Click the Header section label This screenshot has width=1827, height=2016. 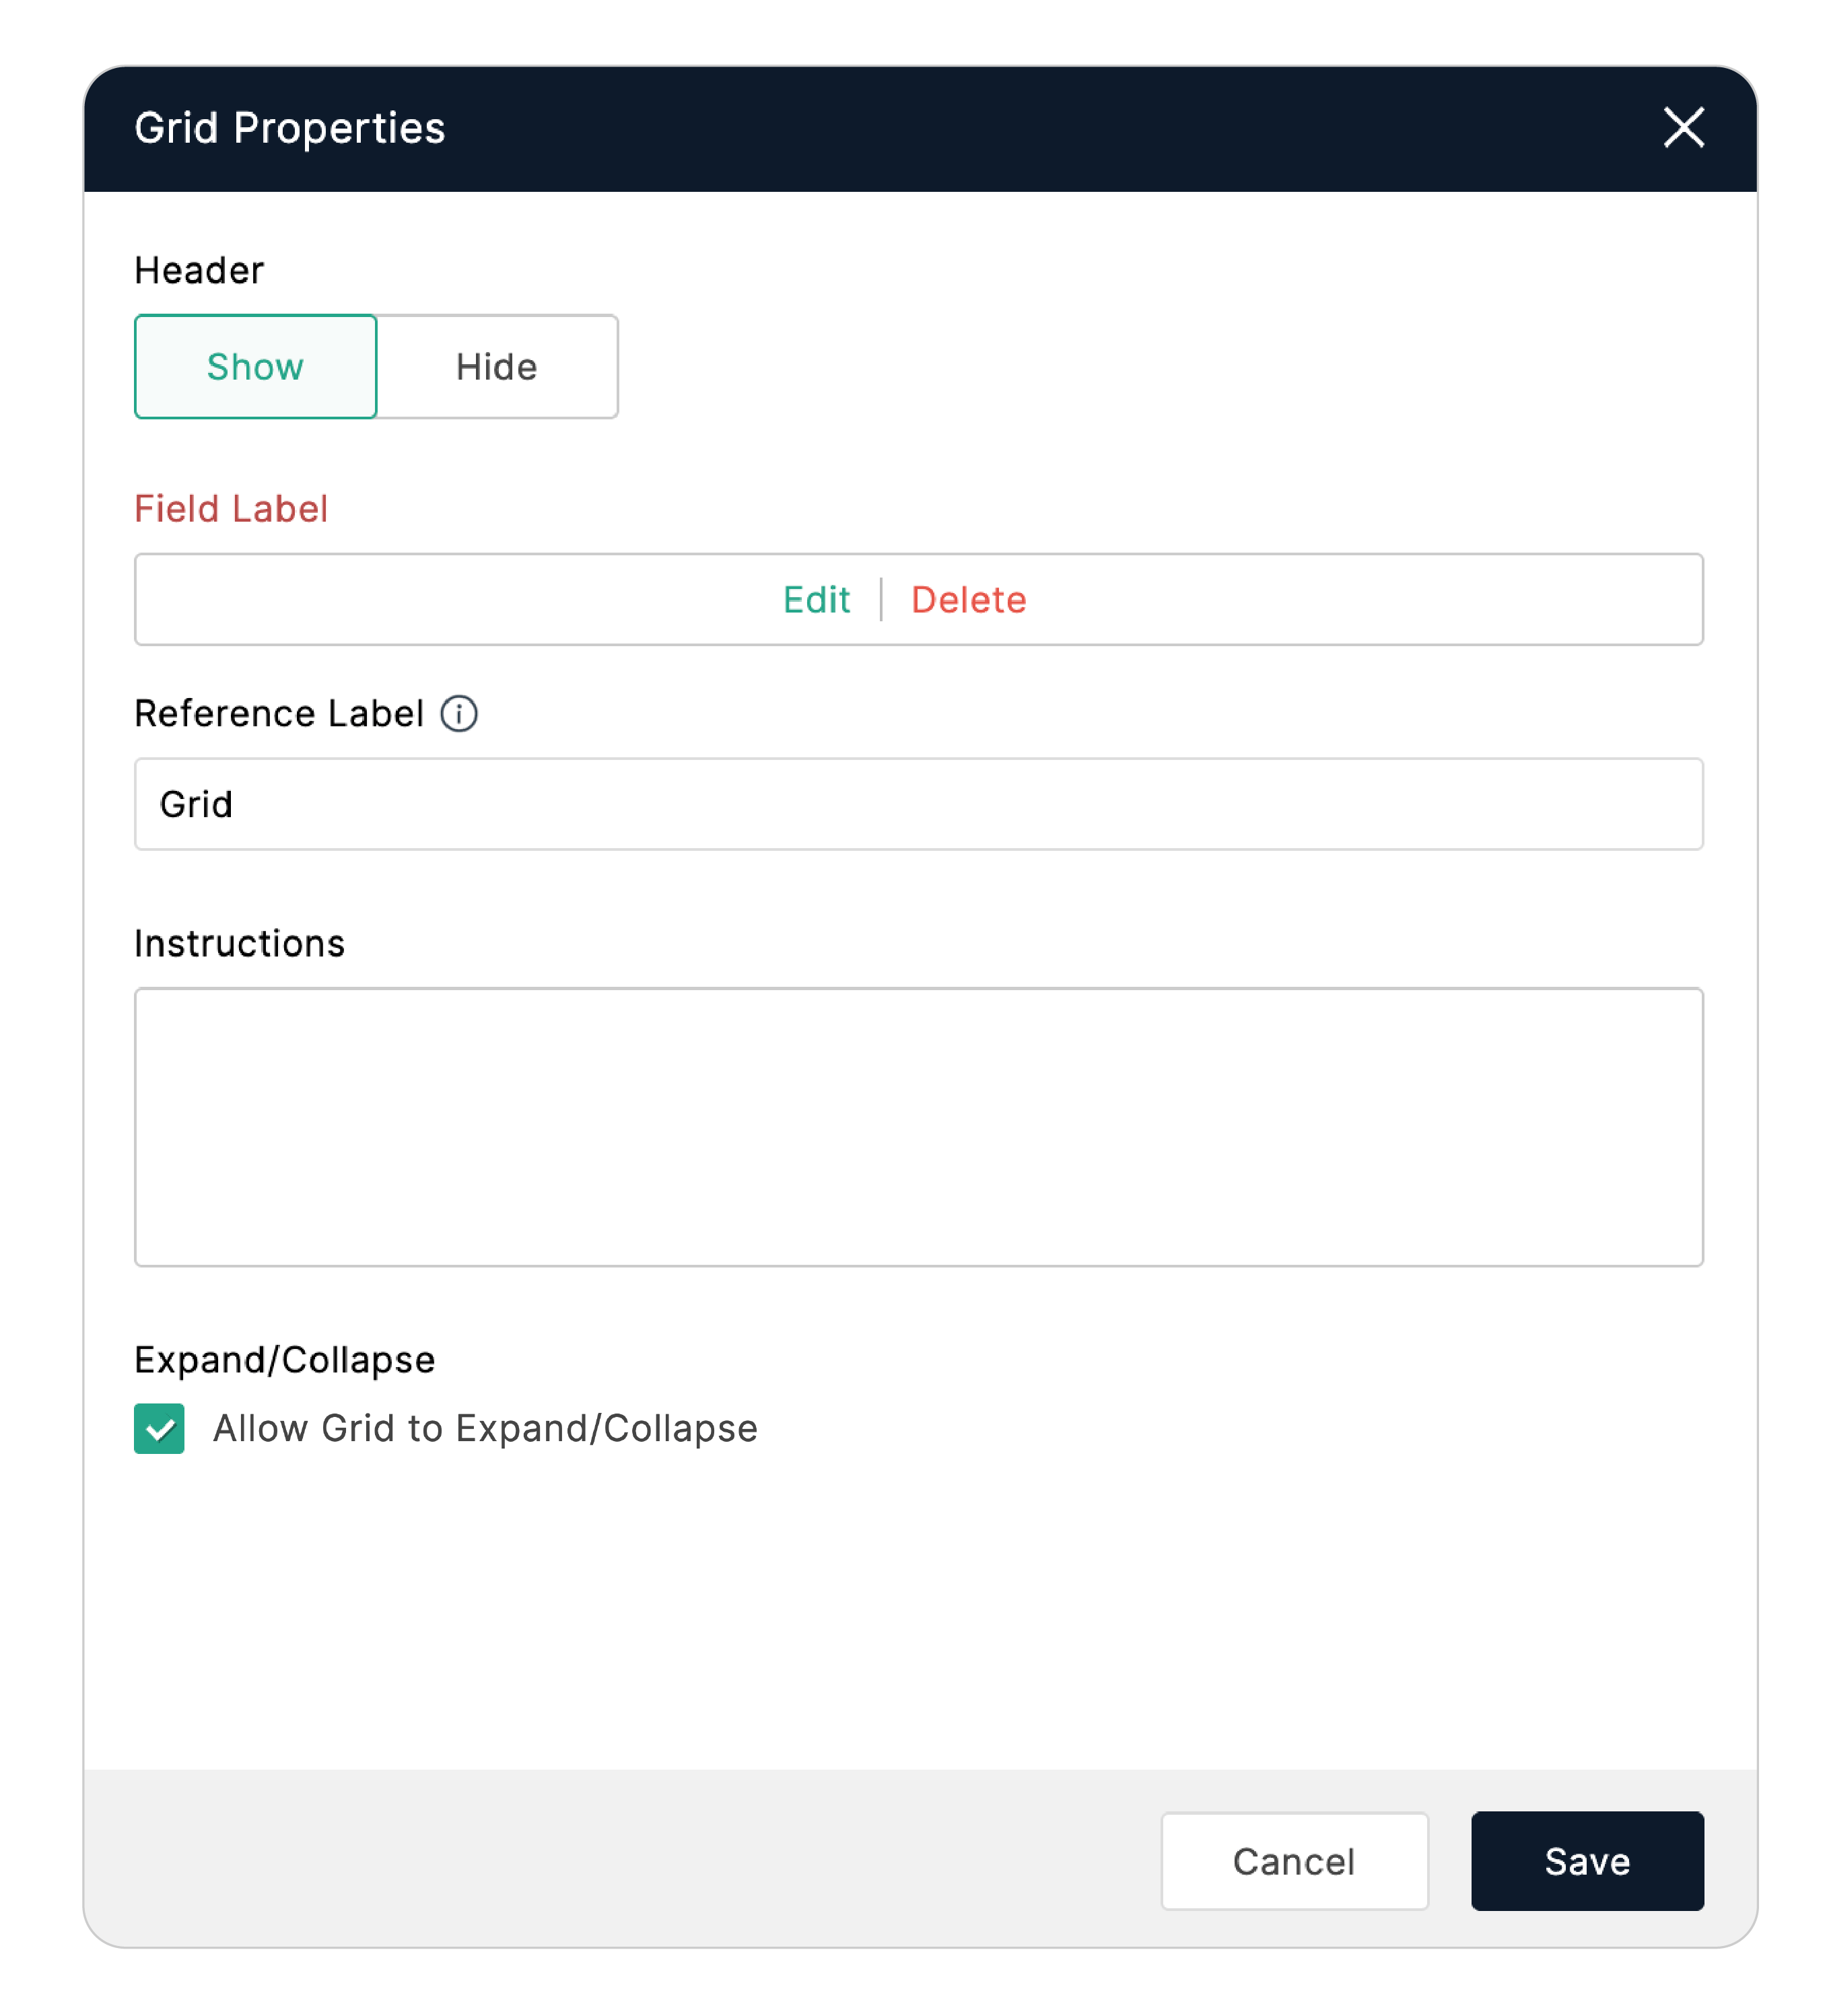click(199, 271)
